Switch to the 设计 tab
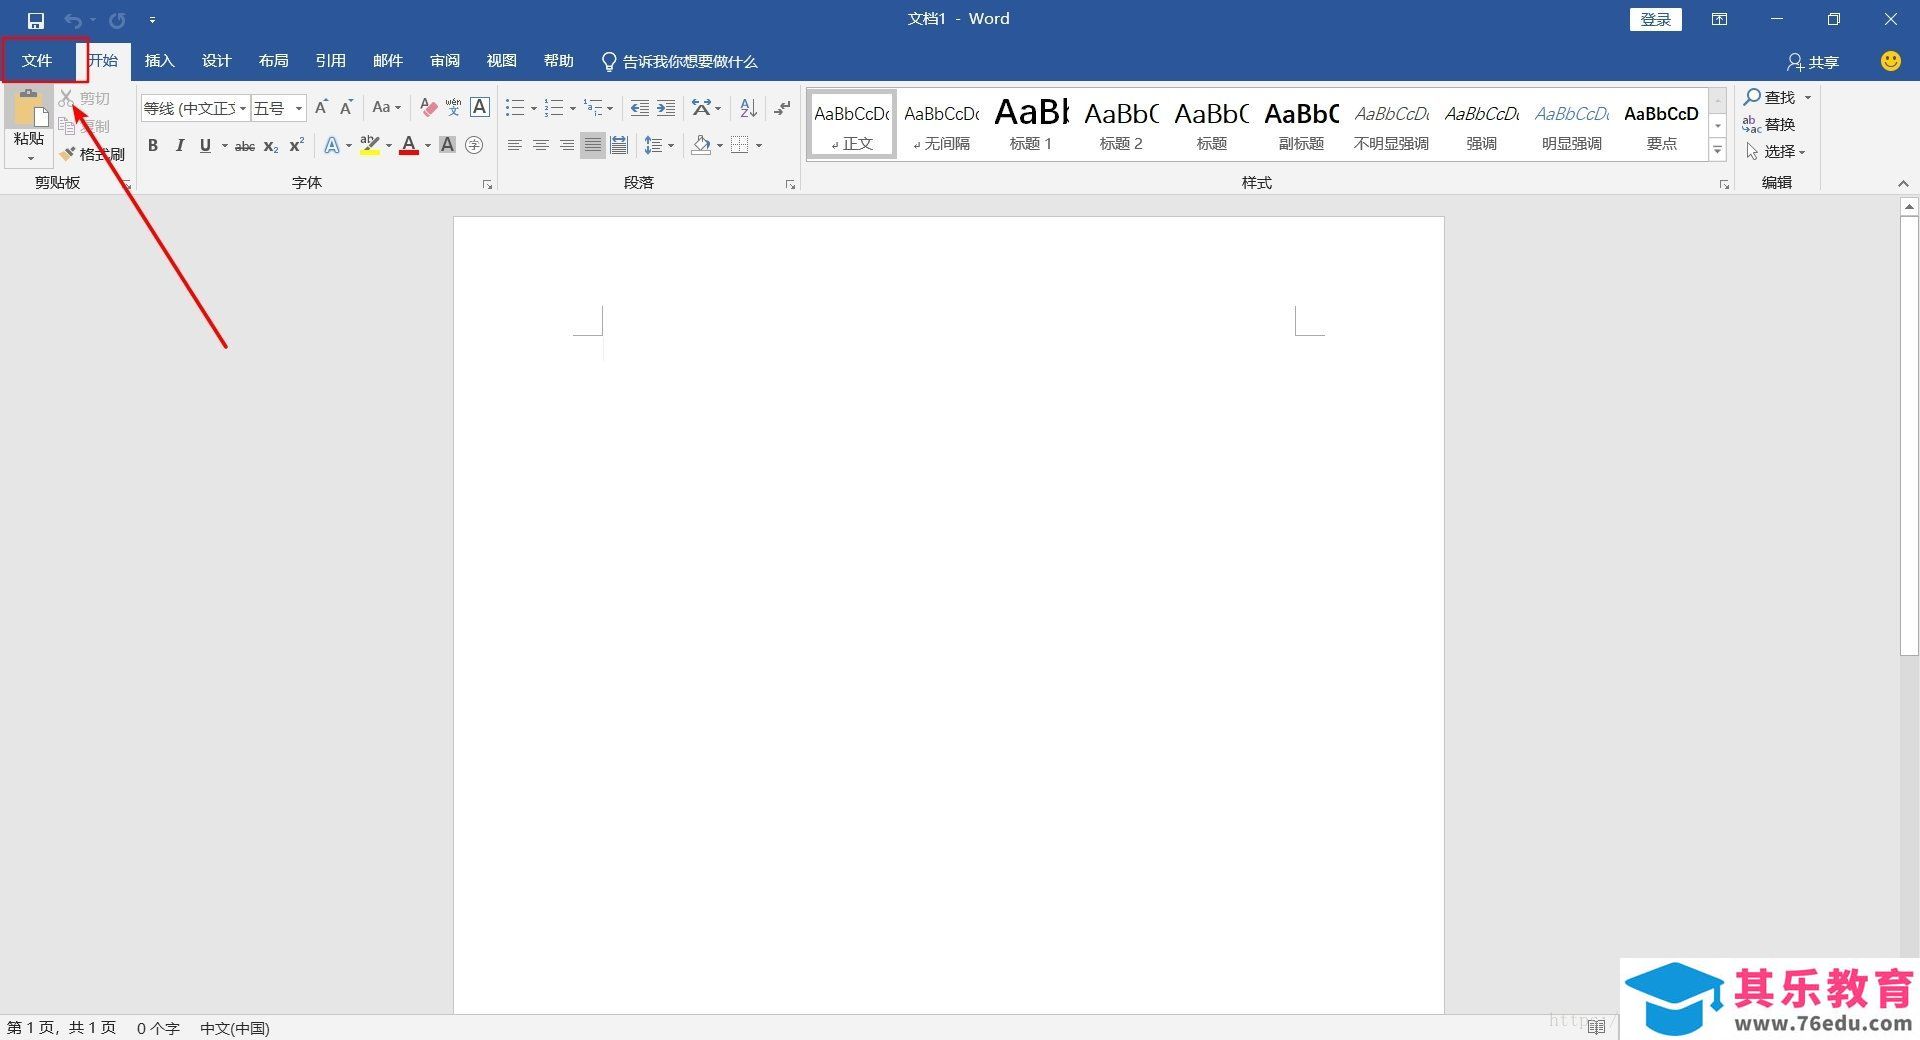 pos(216,61)
